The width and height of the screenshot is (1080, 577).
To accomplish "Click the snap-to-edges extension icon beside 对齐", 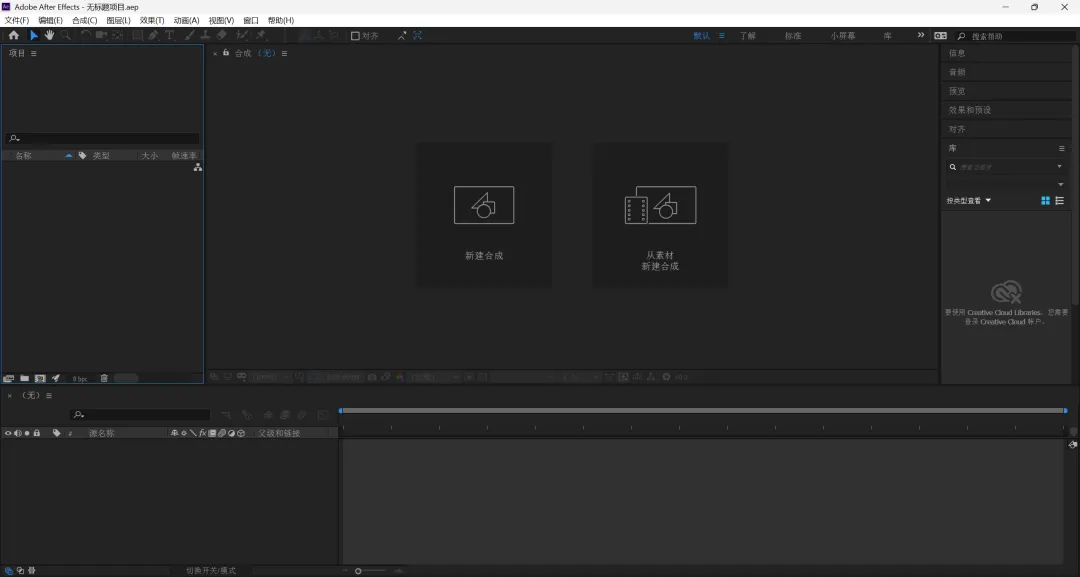I will pyautogui.click(x=402, y=36).
